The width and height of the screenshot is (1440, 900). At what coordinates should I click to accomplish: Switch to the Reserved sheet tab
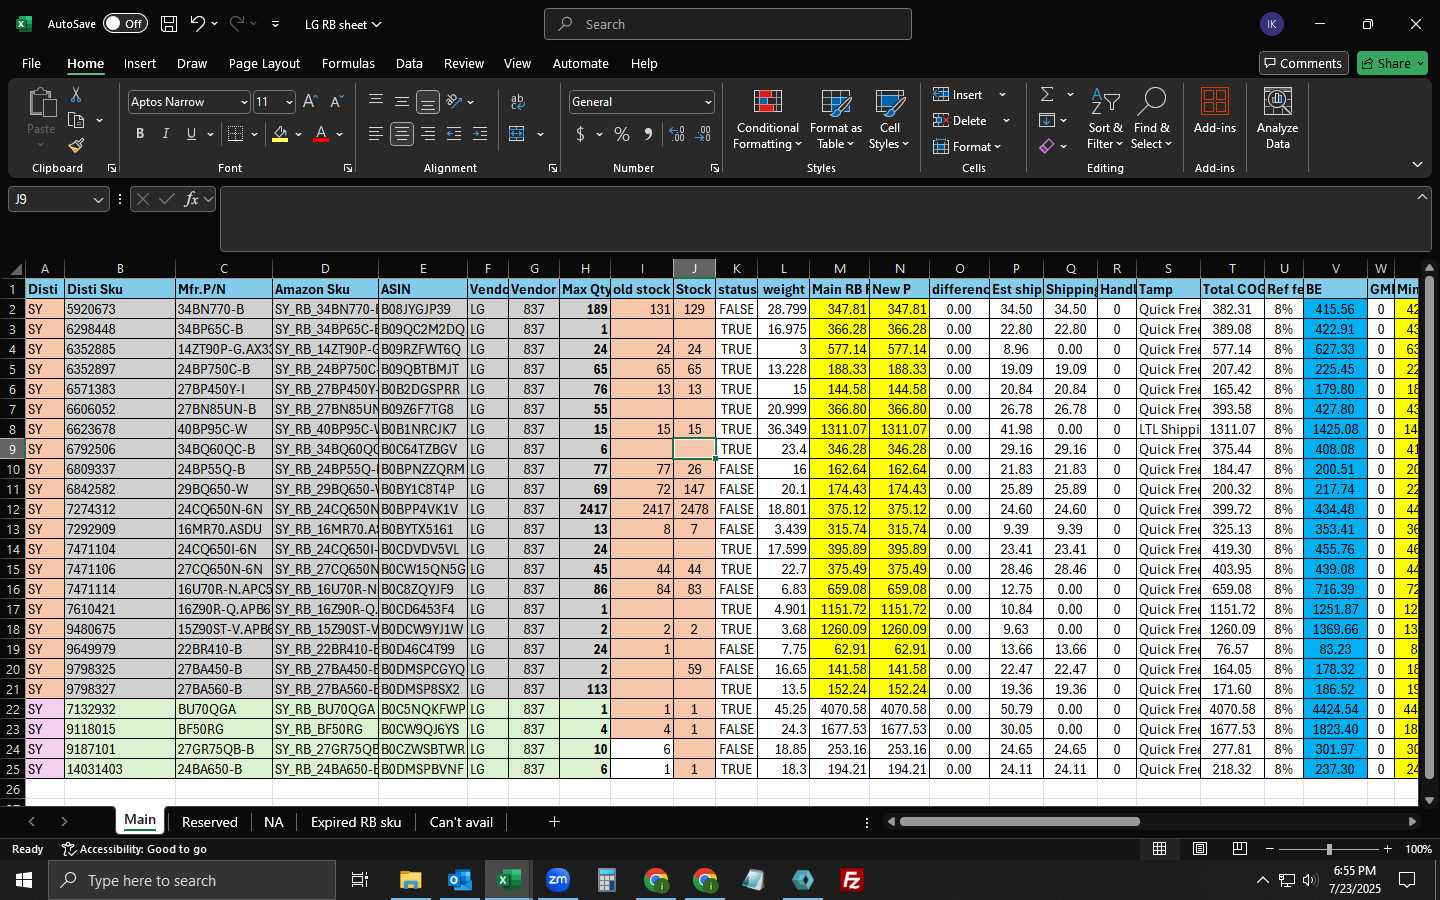pos(210,822)
